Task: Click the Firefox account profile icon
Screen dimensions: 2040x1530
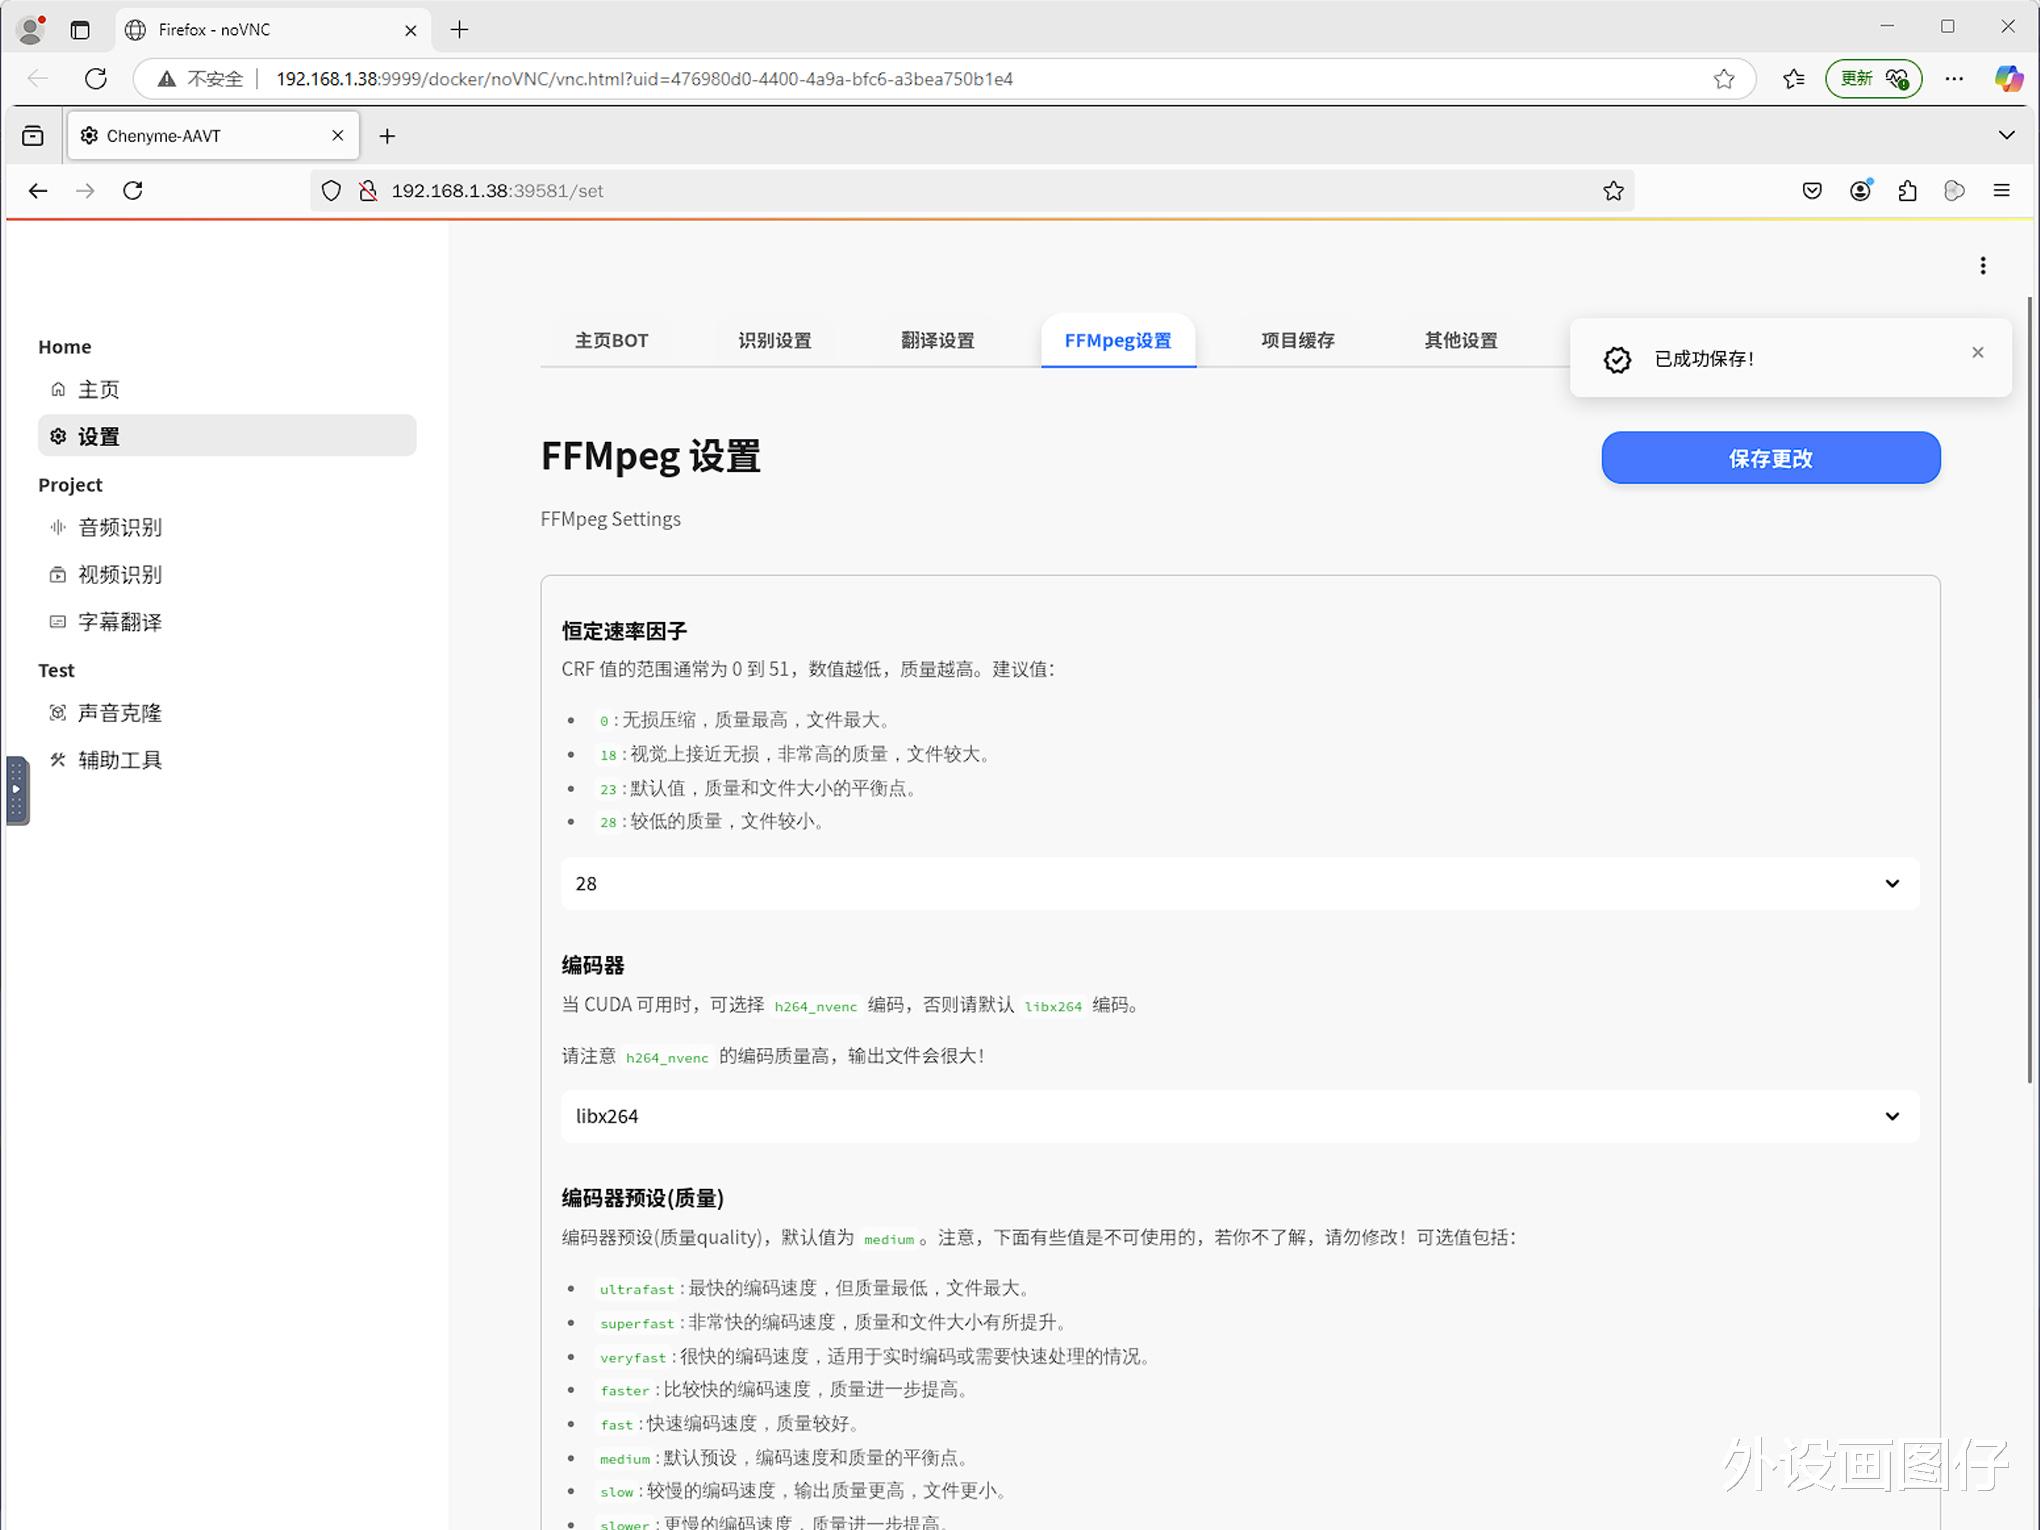Action: pos(1860,191)
